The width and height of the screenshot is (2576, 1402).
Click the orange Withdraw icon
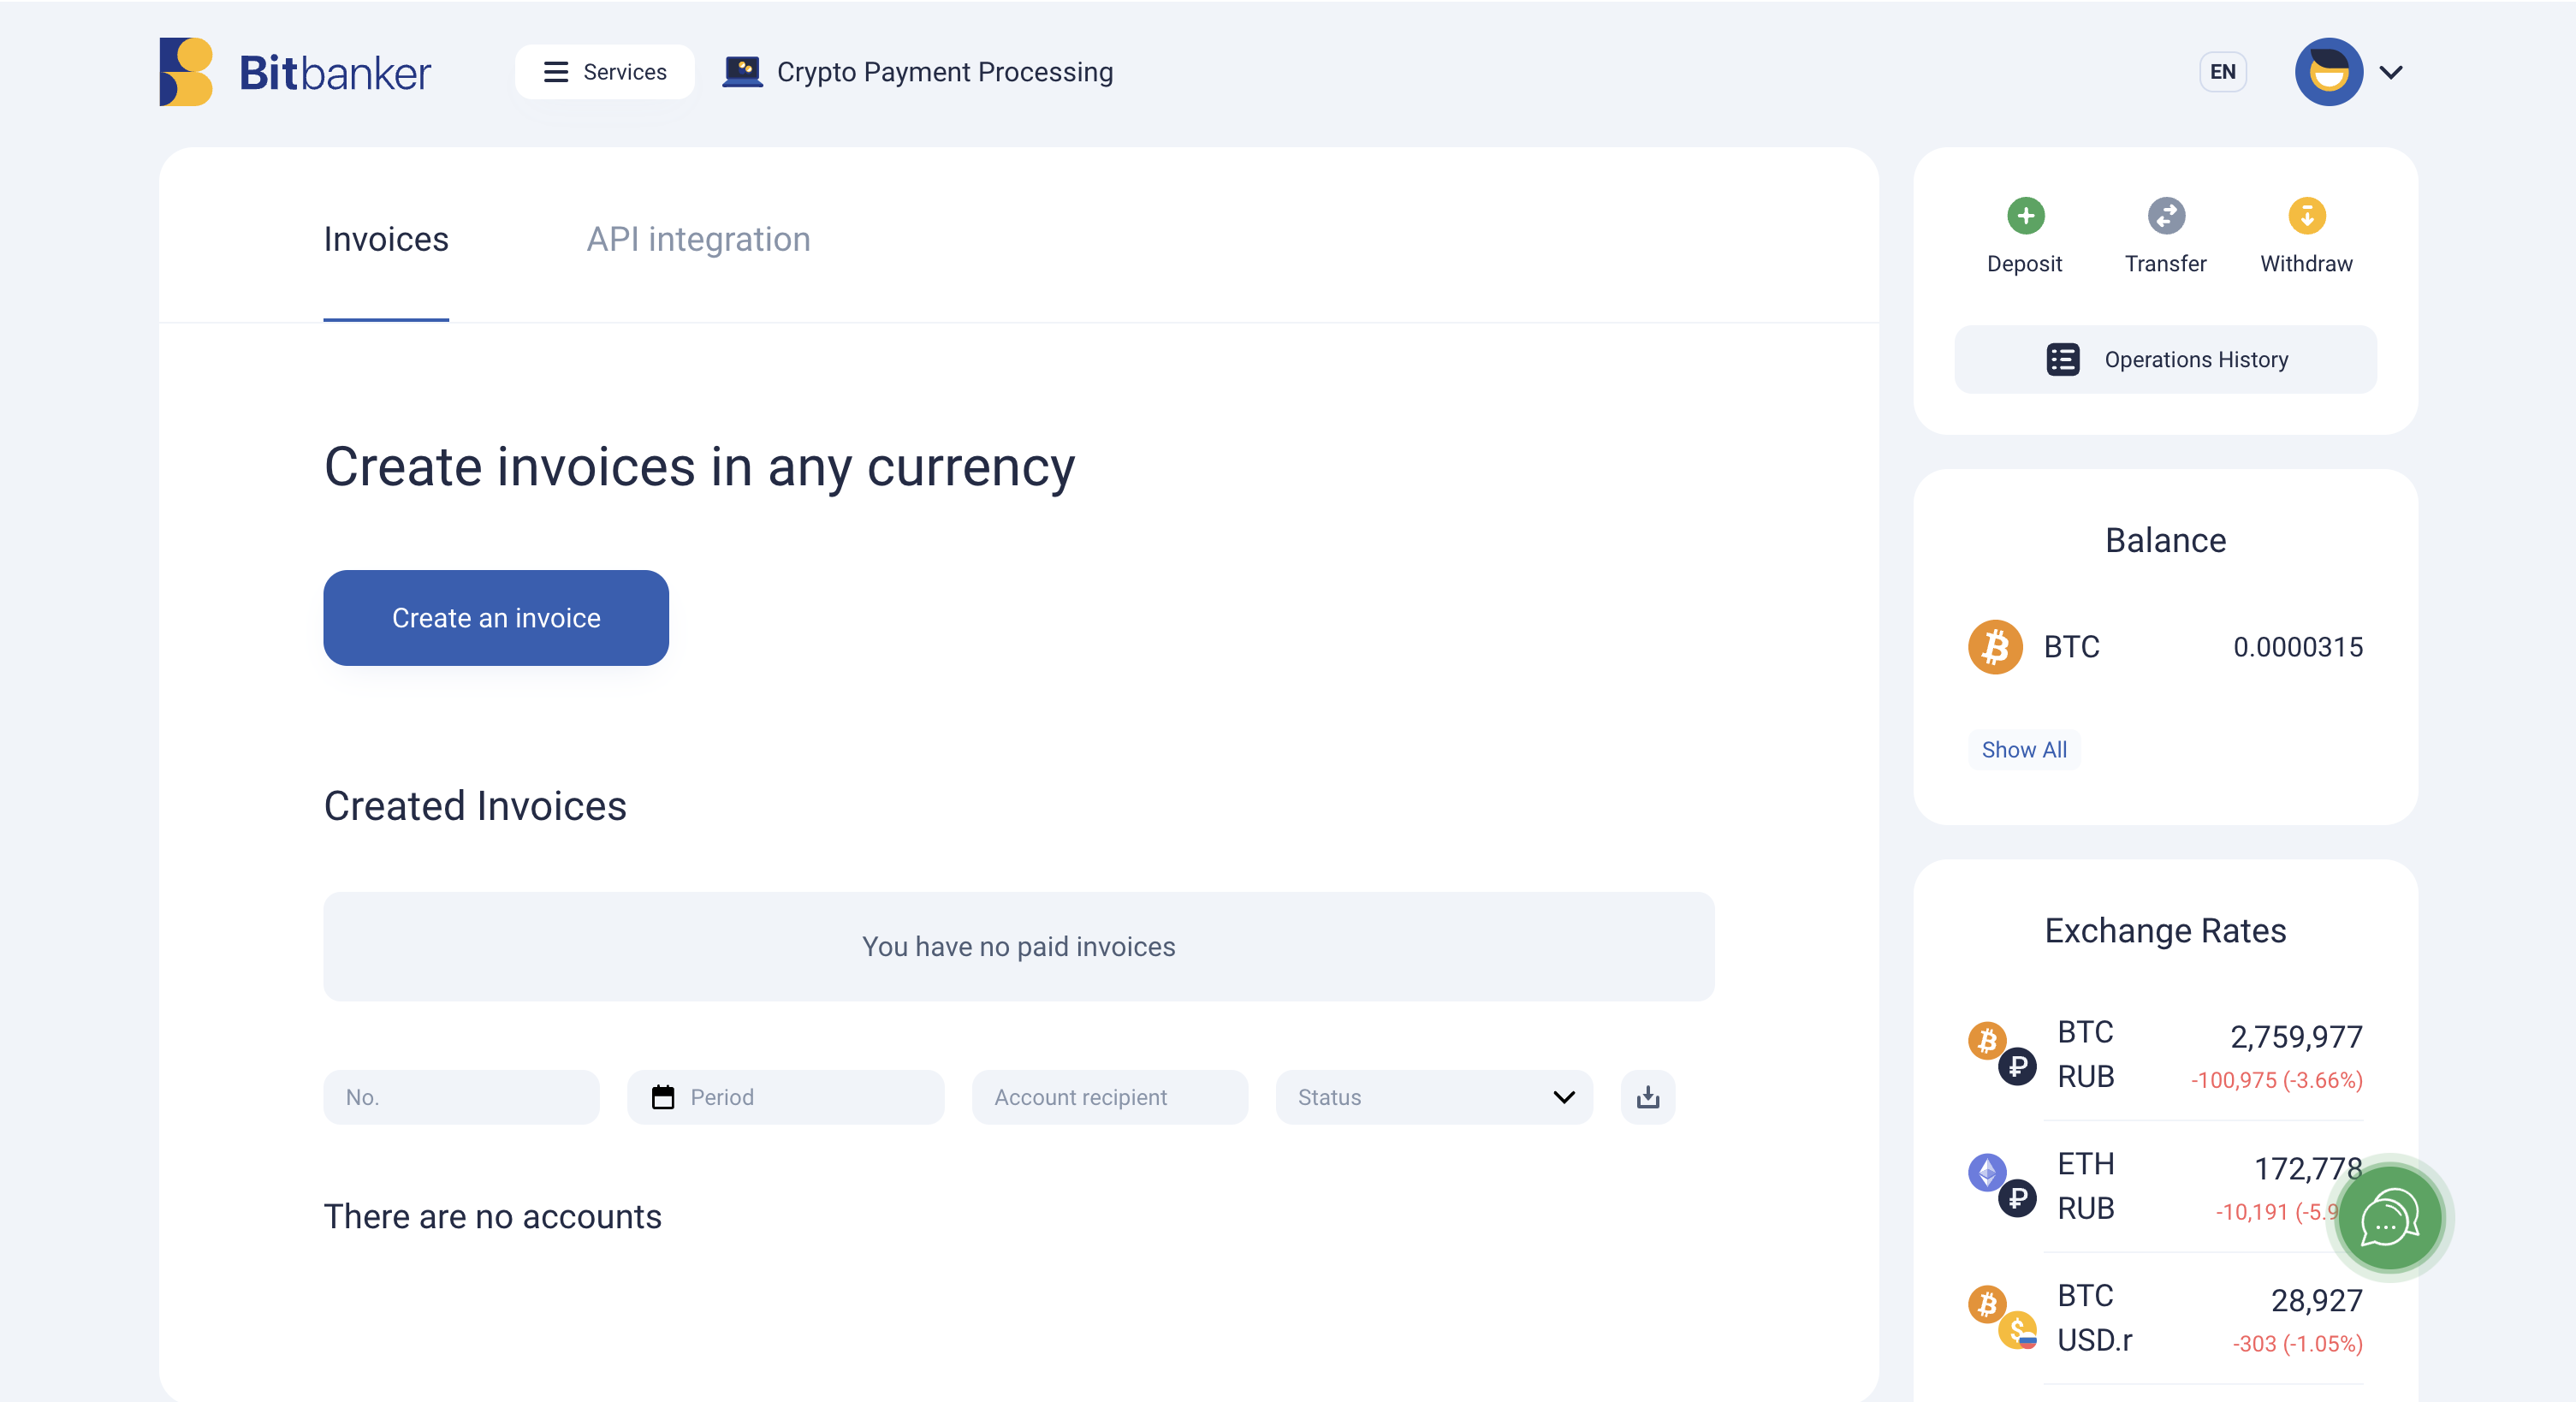(x=2306, y=215)
